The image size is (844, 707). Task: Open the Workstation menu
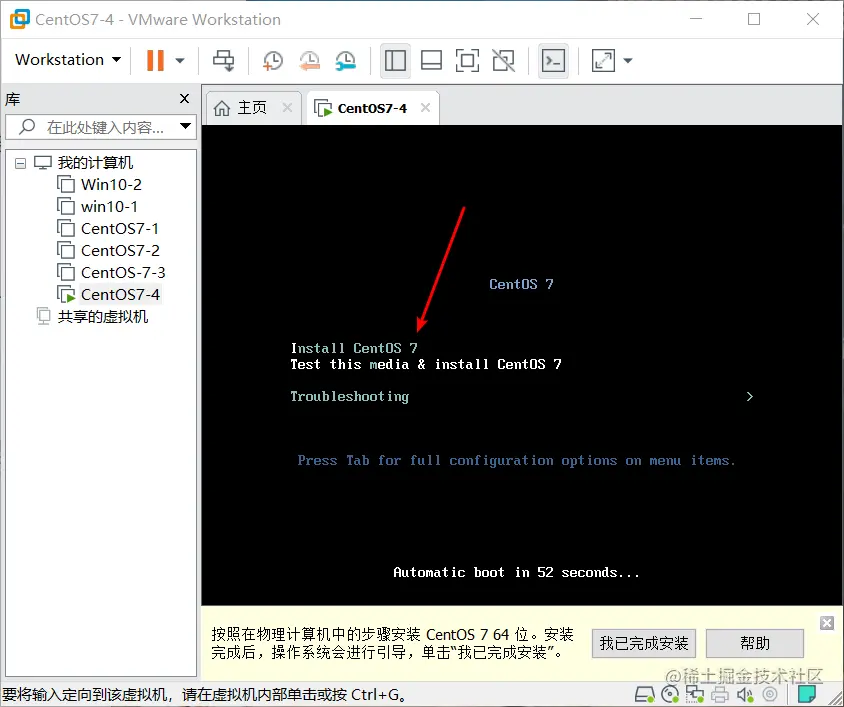[68, 60]
